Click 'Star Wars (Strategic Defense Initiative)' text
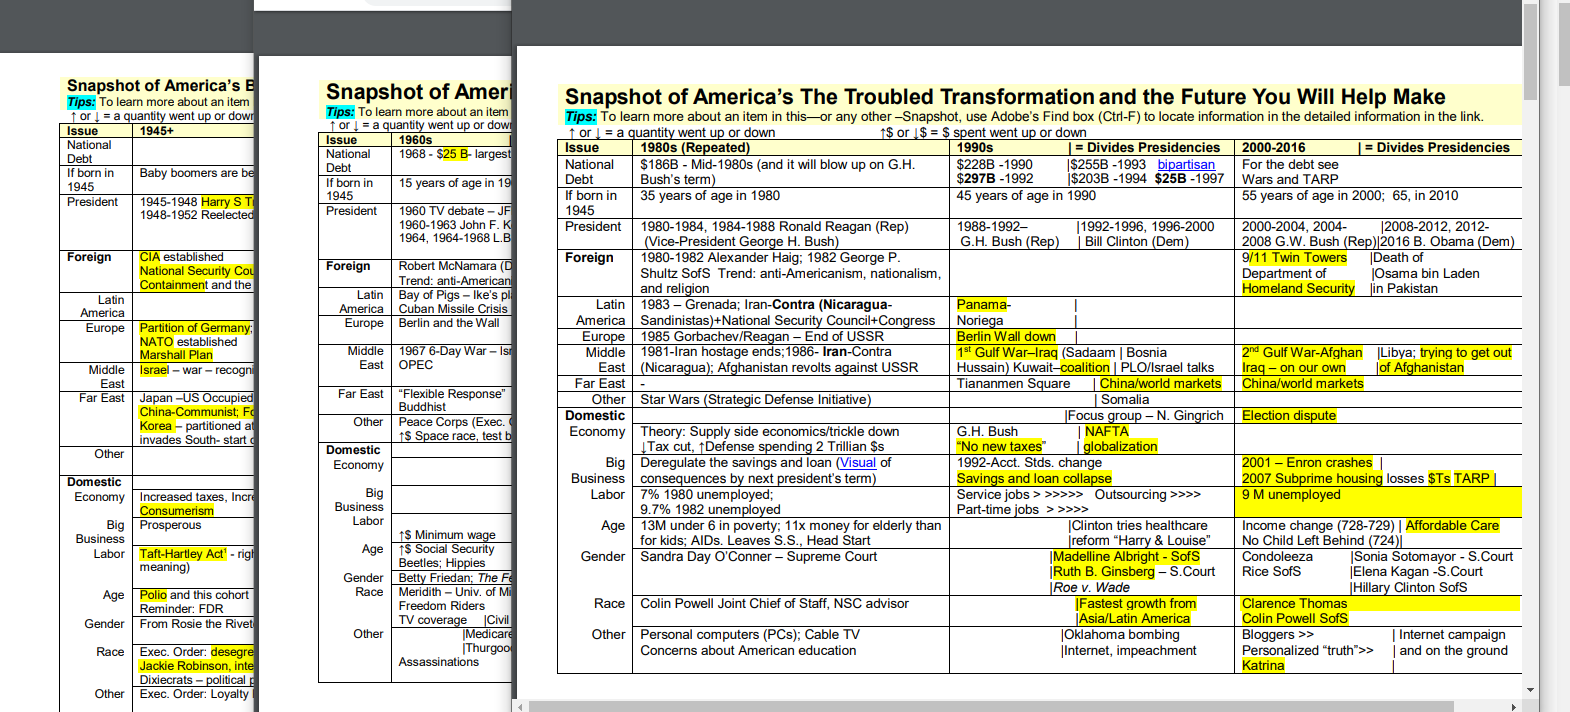 click(x=755, y=399)
